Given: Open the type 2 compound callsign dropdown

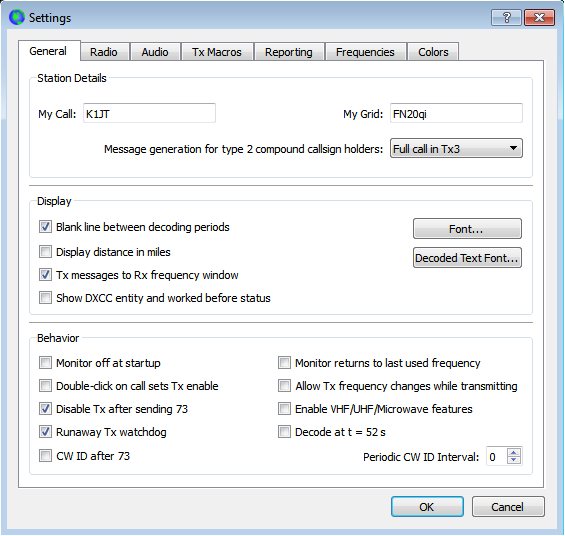Looking at the screenshot, I should [456, 148].
